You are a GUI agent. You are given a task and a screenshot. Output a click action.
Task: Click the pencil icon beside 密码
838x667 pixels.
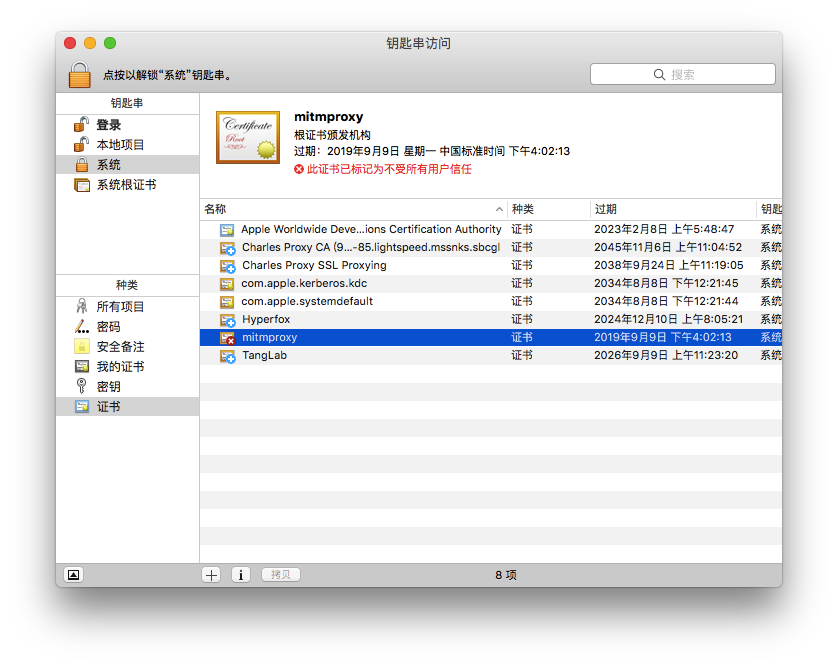[82, 326]
